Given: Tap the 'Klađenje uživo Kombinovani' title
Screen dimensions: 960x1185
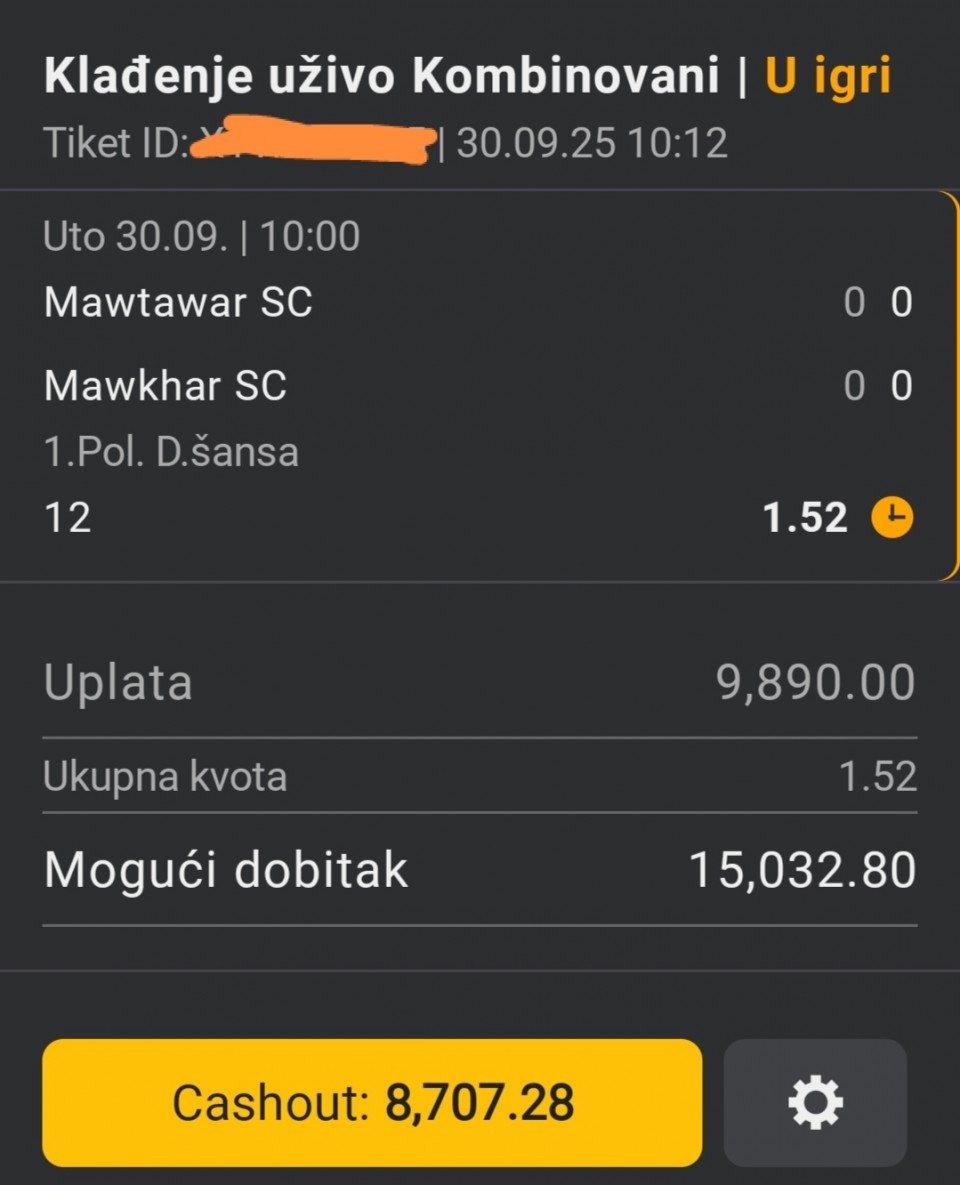Looking at the screenshot, I should [x=381, y=76].
